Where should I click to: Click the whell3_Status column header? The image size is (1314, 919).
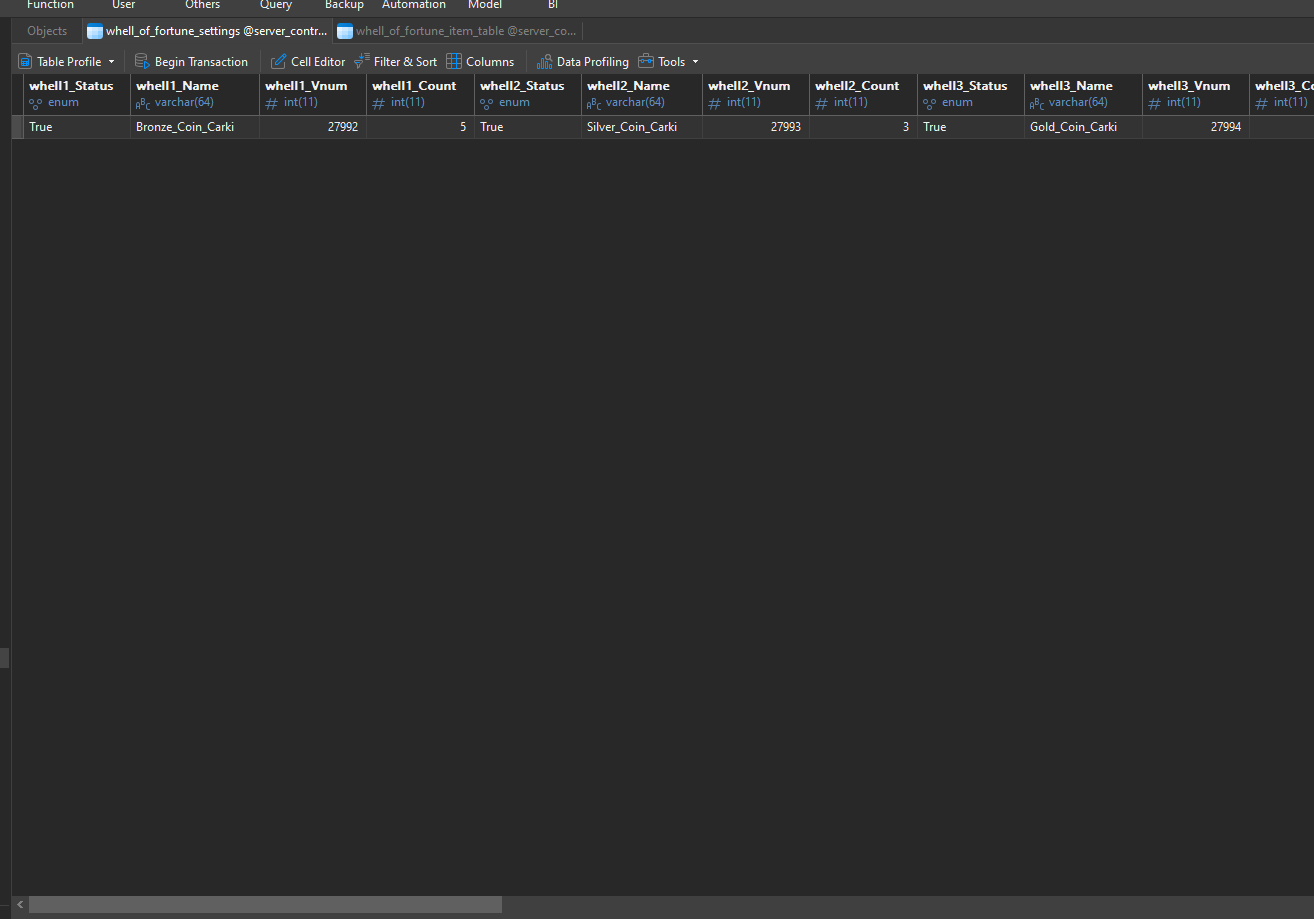click(x=971, y=94)
